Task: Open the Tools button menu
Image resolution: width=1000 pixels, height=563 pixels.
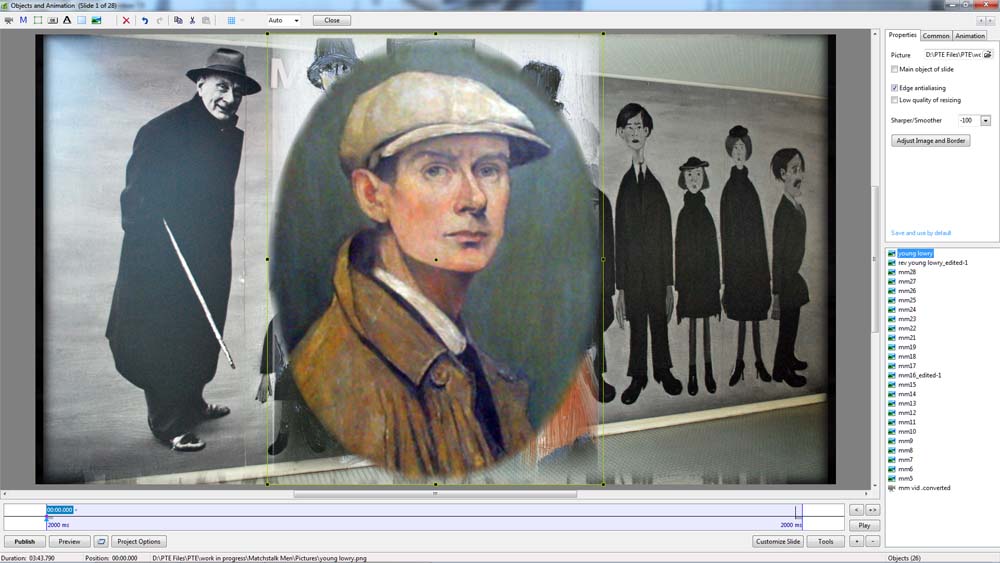Action: 825,541
